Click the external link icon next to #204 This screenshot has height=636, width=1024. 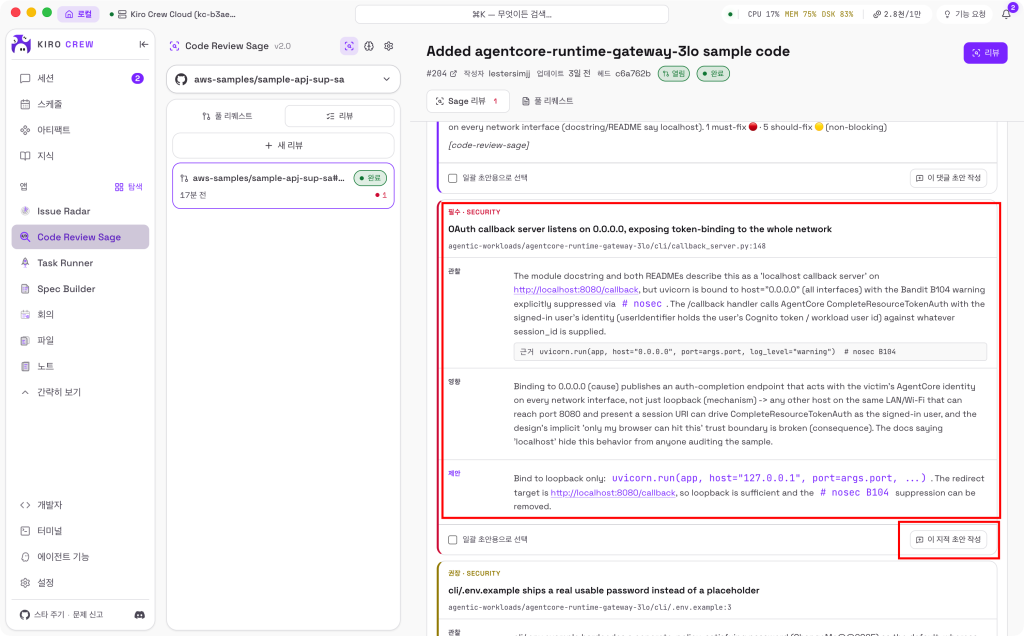pyautogui.click(x=453, y=74)
